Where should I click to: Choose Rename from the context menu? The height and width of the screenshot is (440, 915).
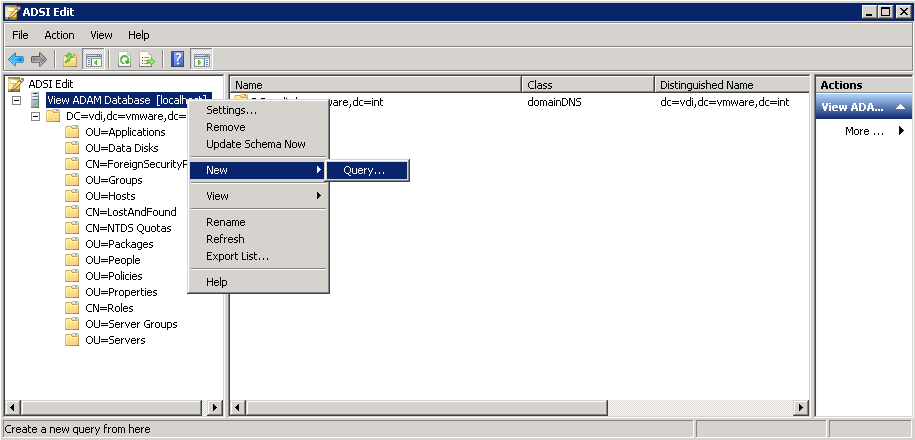(259, 222)
